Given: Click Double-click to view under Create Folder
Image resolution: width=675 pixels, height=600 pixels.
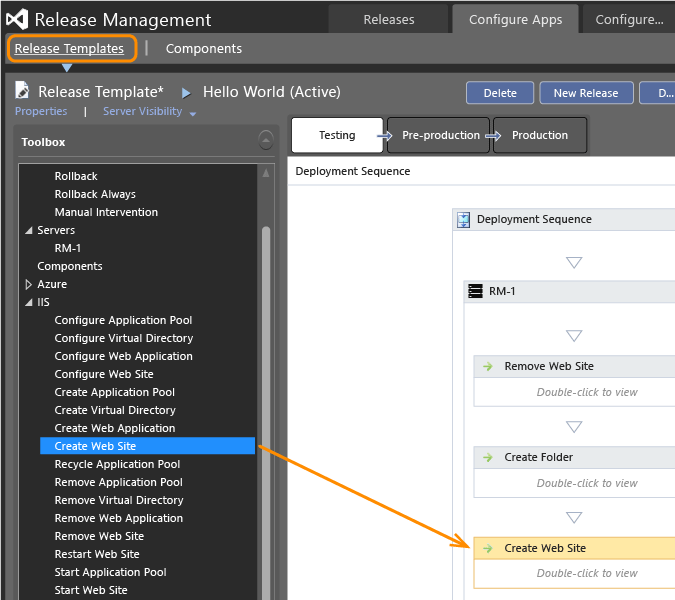Looking at the screenshot, I should 587,483.
